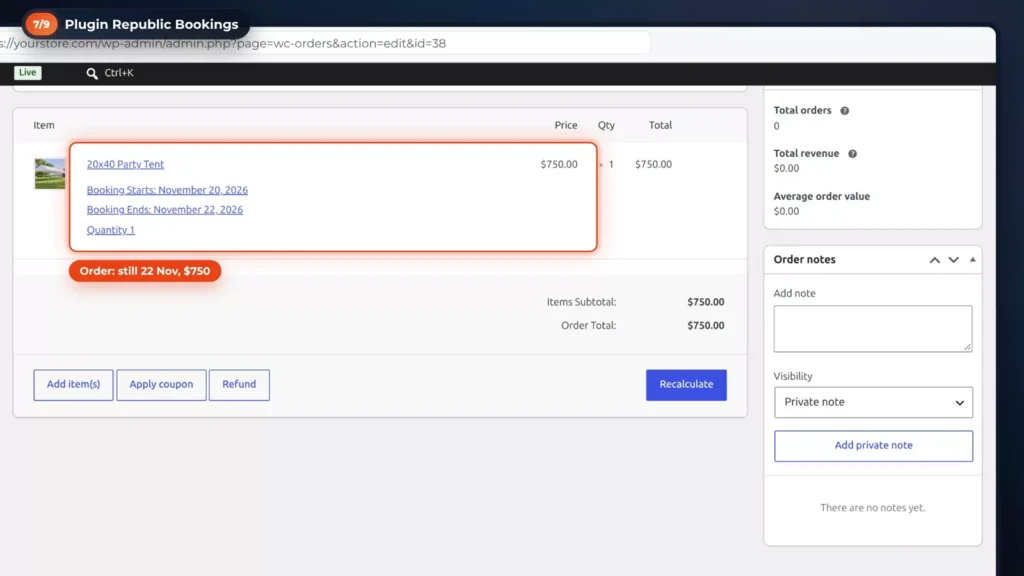Click the Add note text area
1024x576 pixels.
[x=872, y=328]
